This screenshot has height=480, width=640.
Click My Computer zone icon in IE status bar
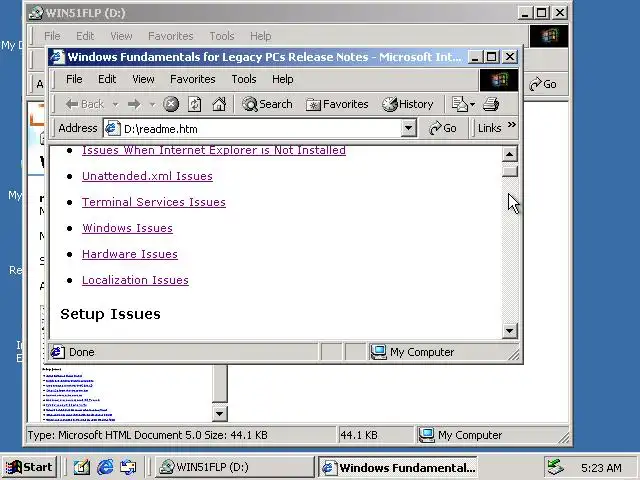click(378, 352)
